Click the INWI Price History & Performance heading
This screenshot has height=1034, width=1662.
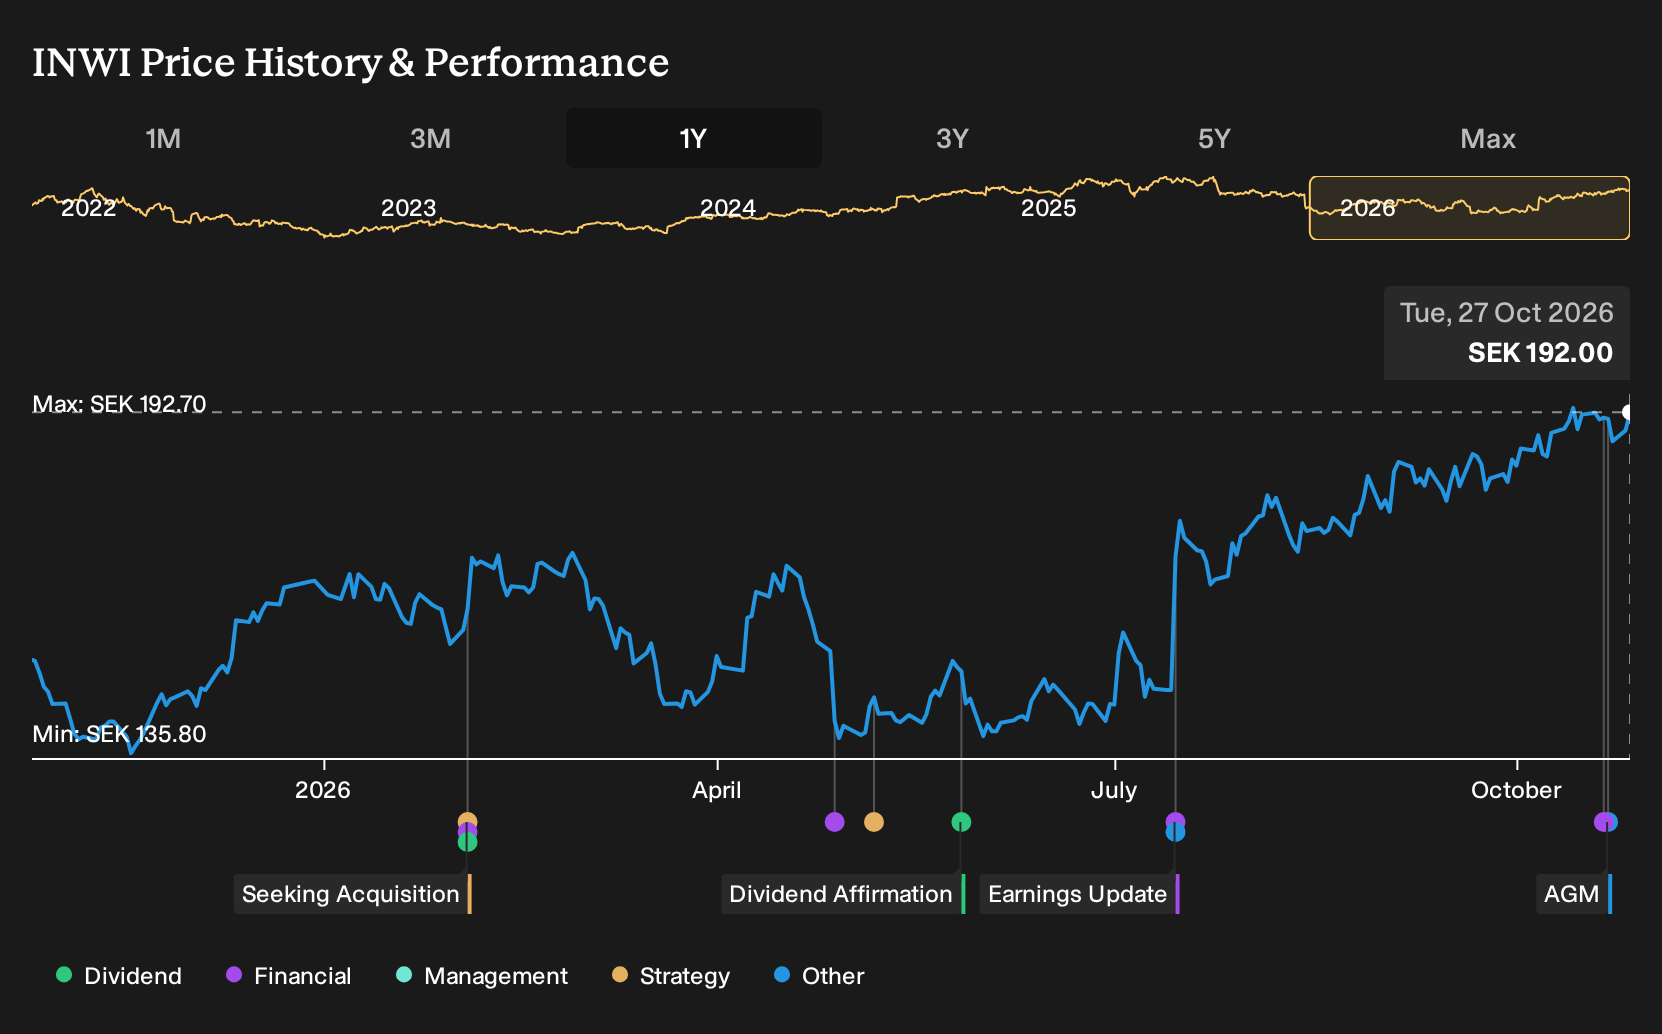click(x=351, y=62)
